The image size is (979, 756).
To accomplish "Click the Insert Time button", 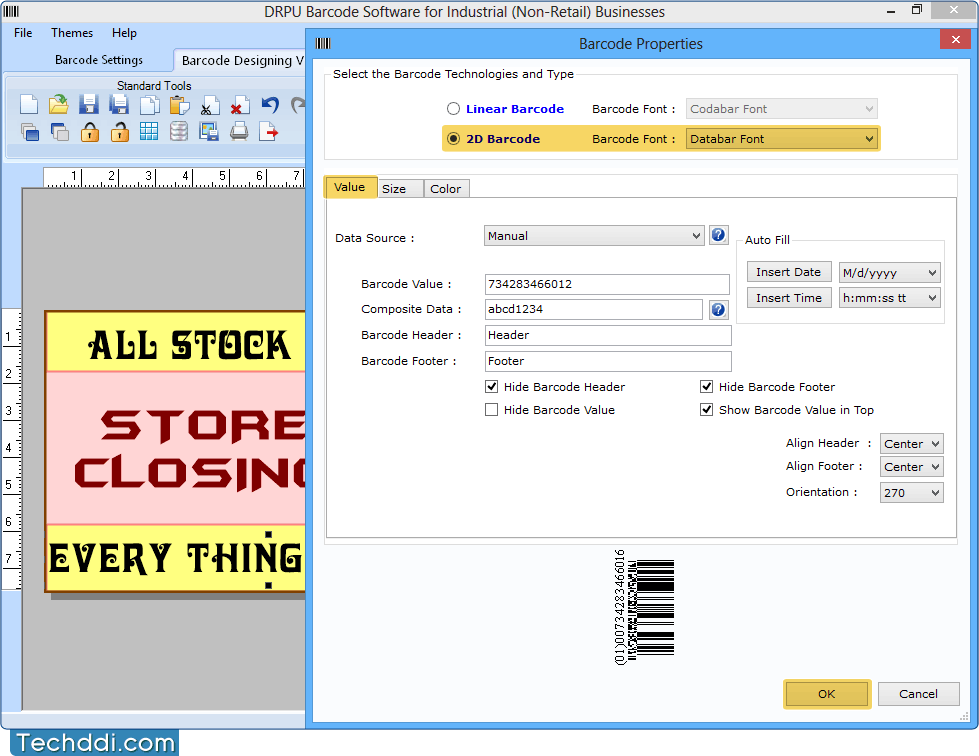I will click(x=789, y=298).
